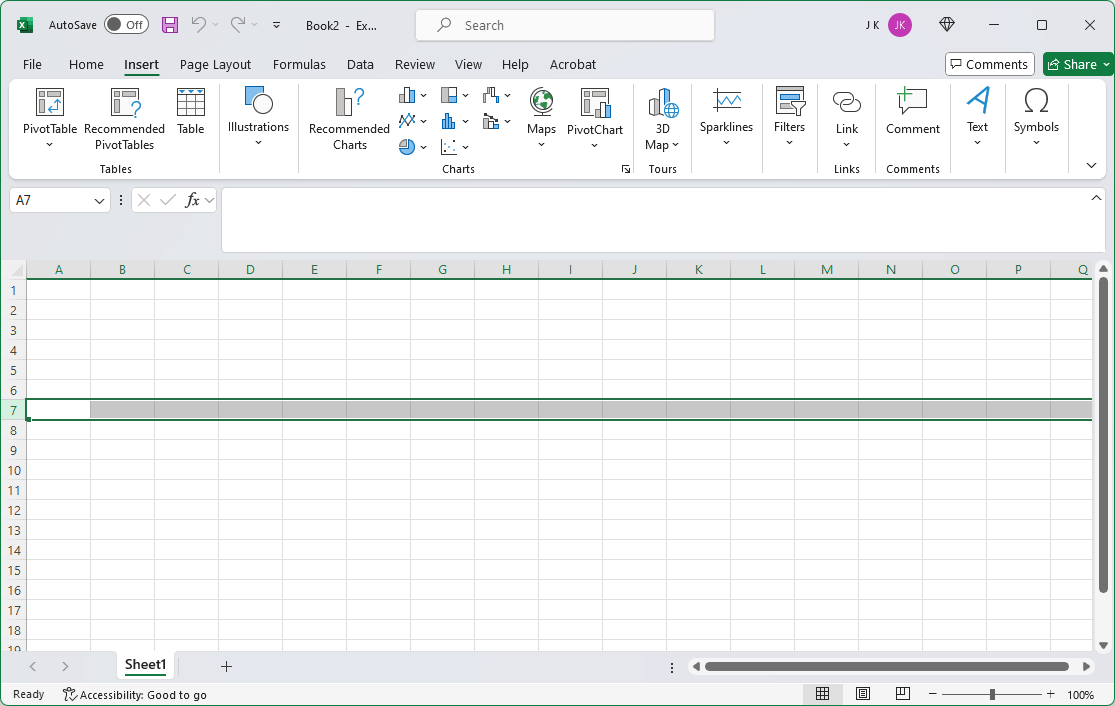Switch to the Page Layout tab

pyautogui.click(x=215, y=65)
